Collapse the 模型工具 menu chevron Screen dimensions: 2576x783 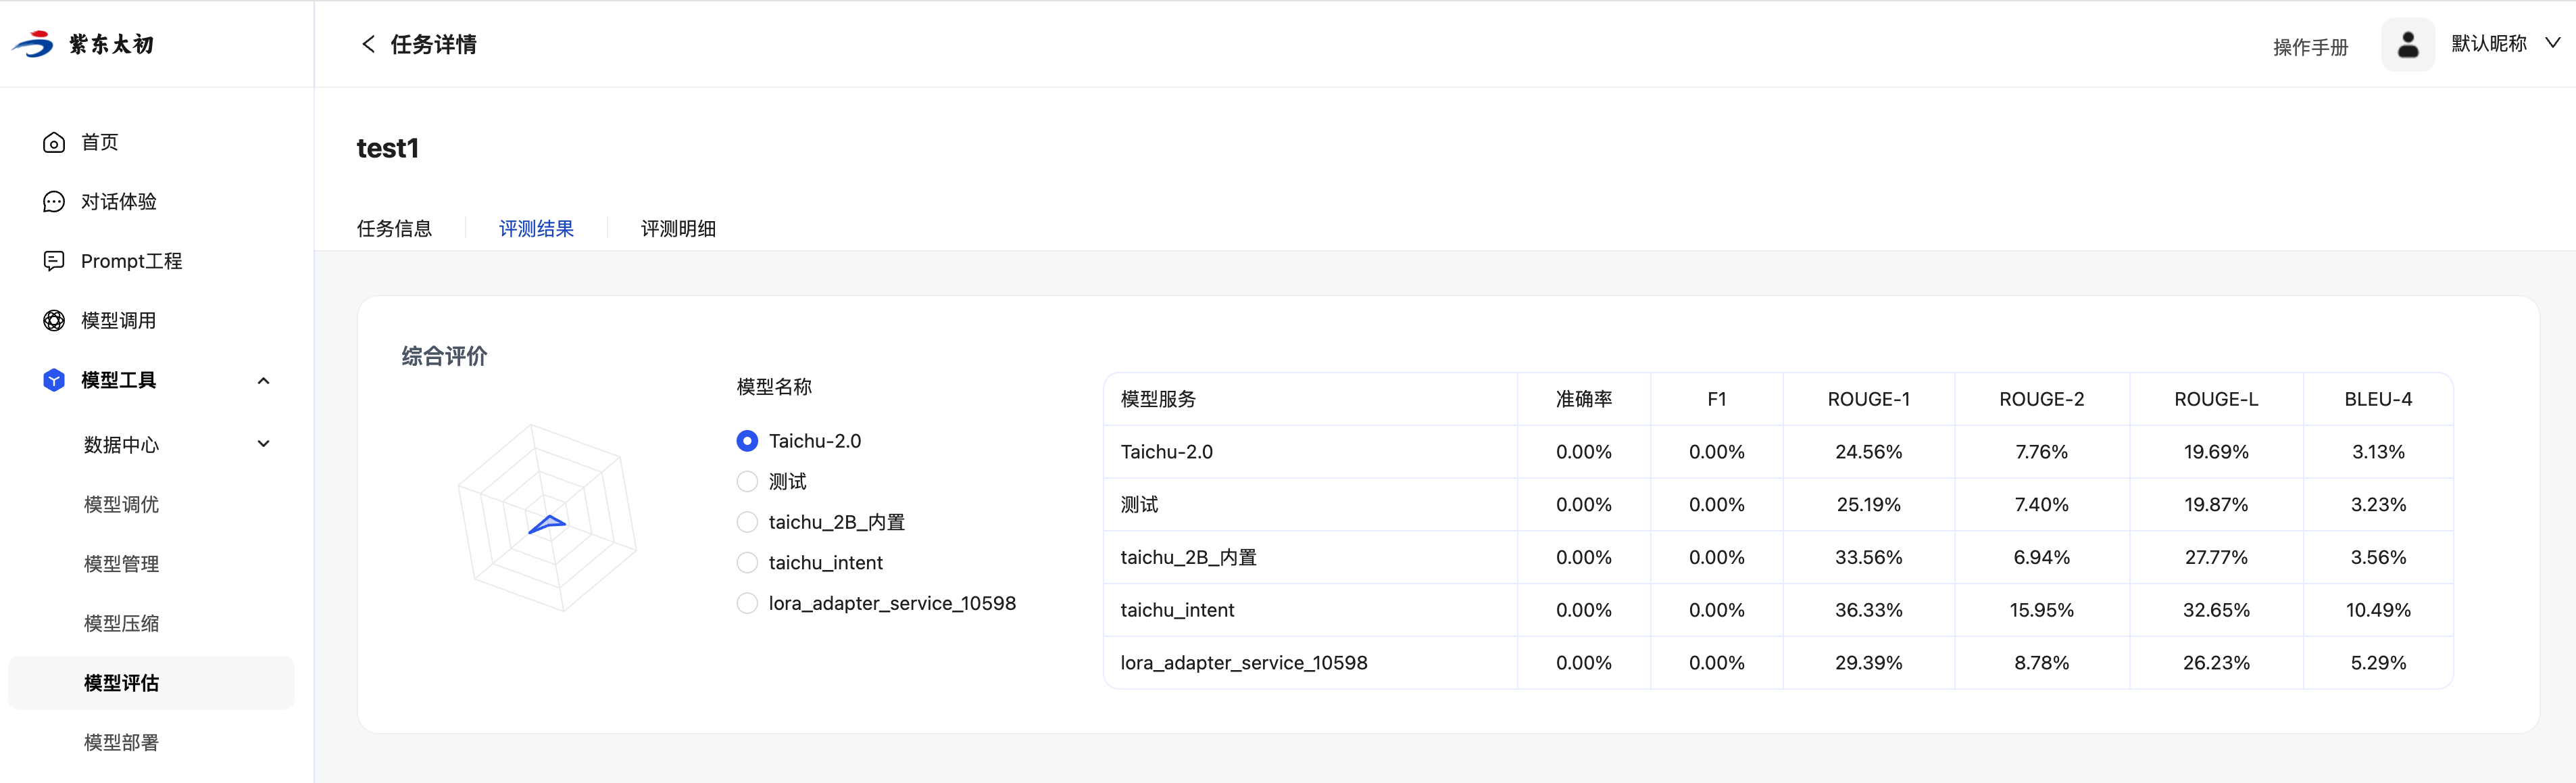(x=263, y=380)
